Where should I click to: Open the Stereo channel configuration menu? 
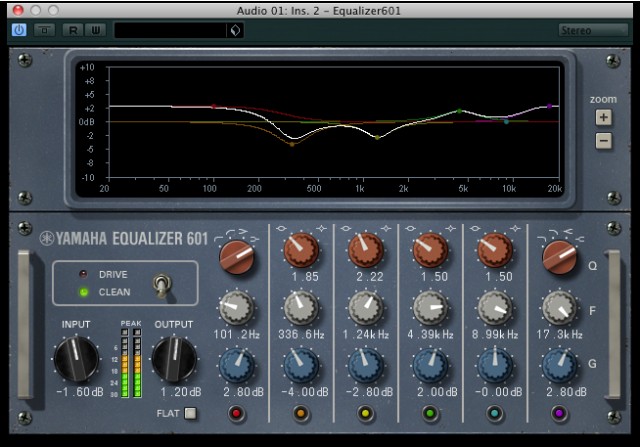[x=593, y=30]
